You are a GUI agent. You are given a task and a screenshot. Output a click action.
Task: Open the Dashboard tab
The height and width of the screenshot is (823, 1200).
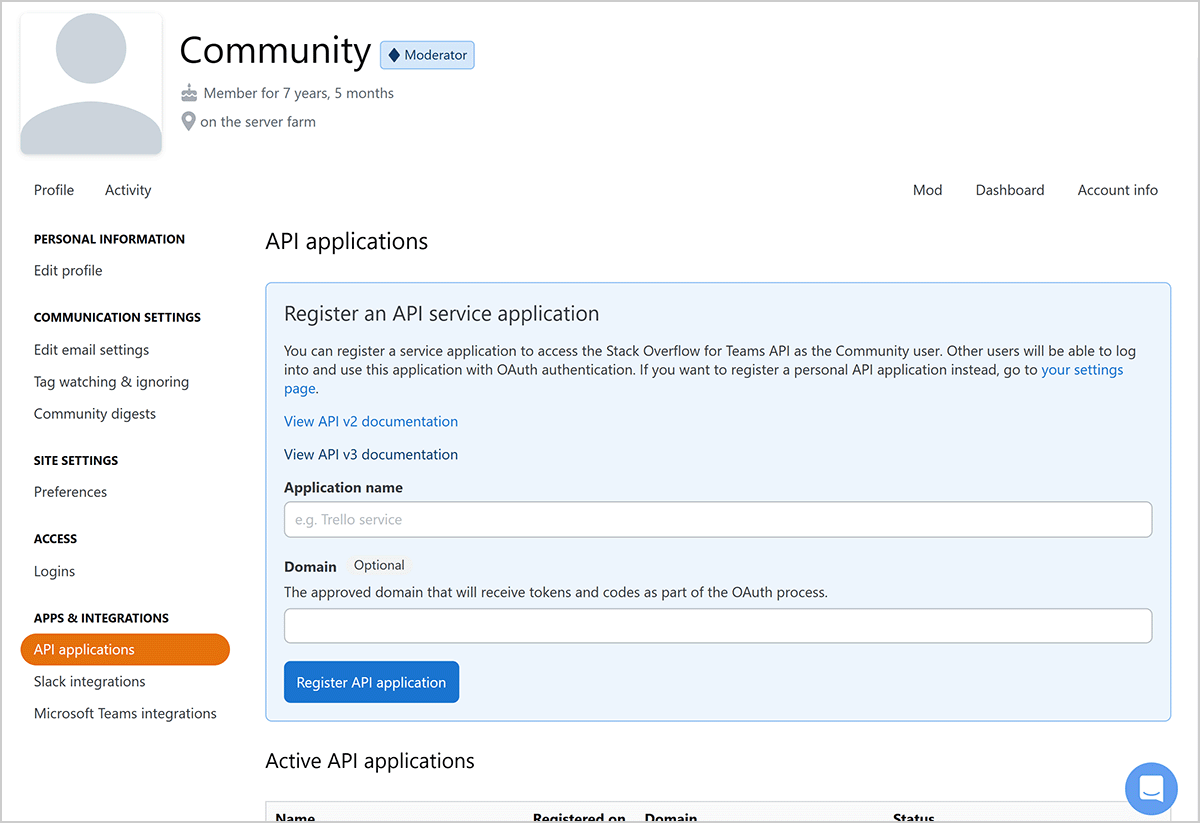pyautogui.click(x=1009, y=190)
